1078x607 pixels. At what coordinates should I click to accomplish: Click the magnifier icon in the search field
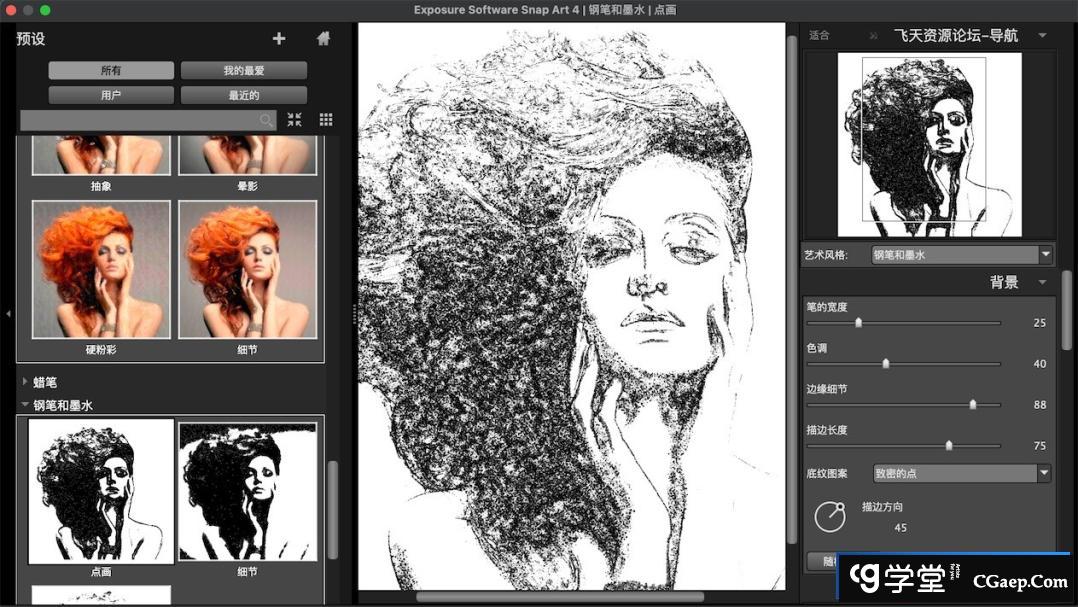266,120
